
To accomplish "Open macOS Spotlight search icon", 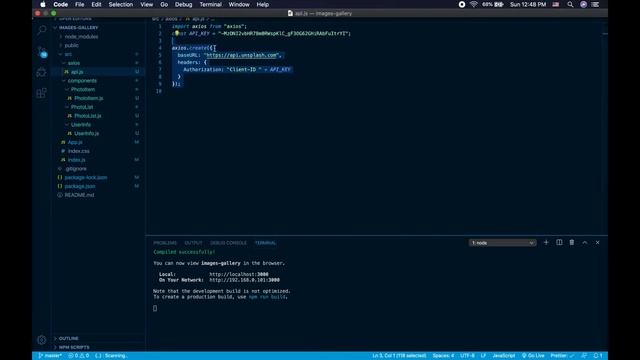I will pos(570,4).
